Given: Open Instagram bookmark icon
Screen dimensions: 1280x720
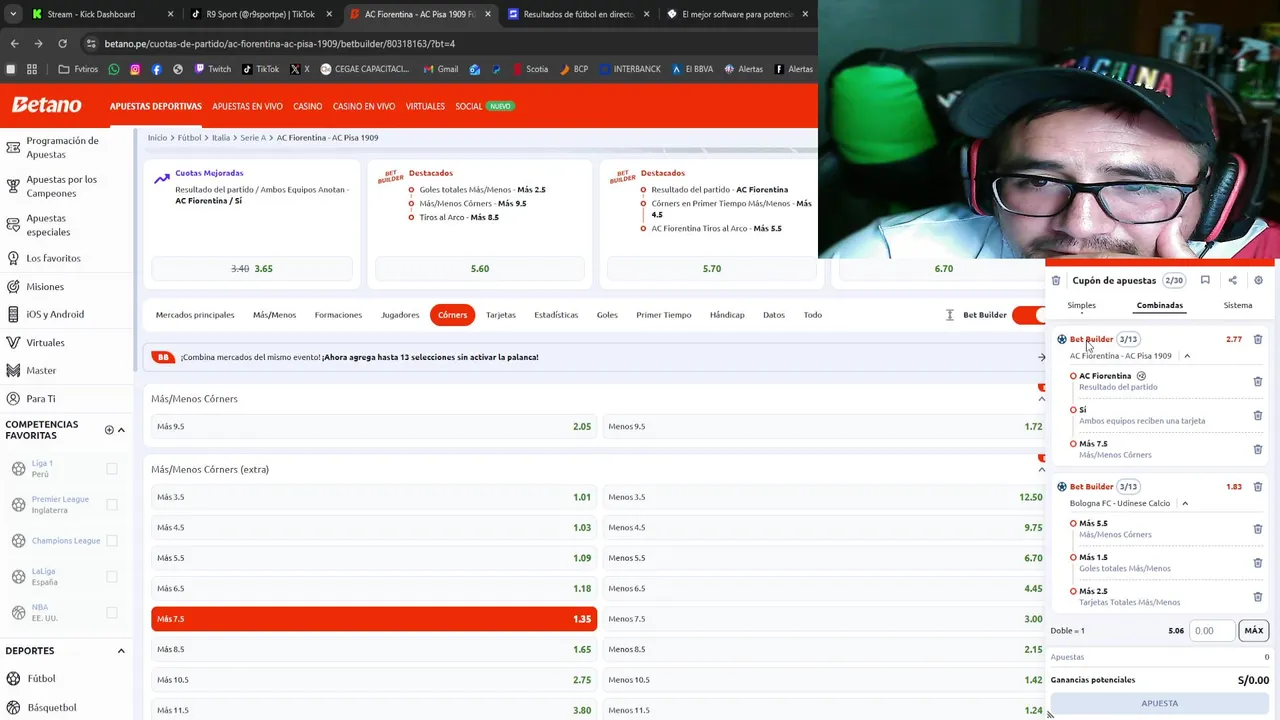Looking at the screenshot, I should 135,69.
